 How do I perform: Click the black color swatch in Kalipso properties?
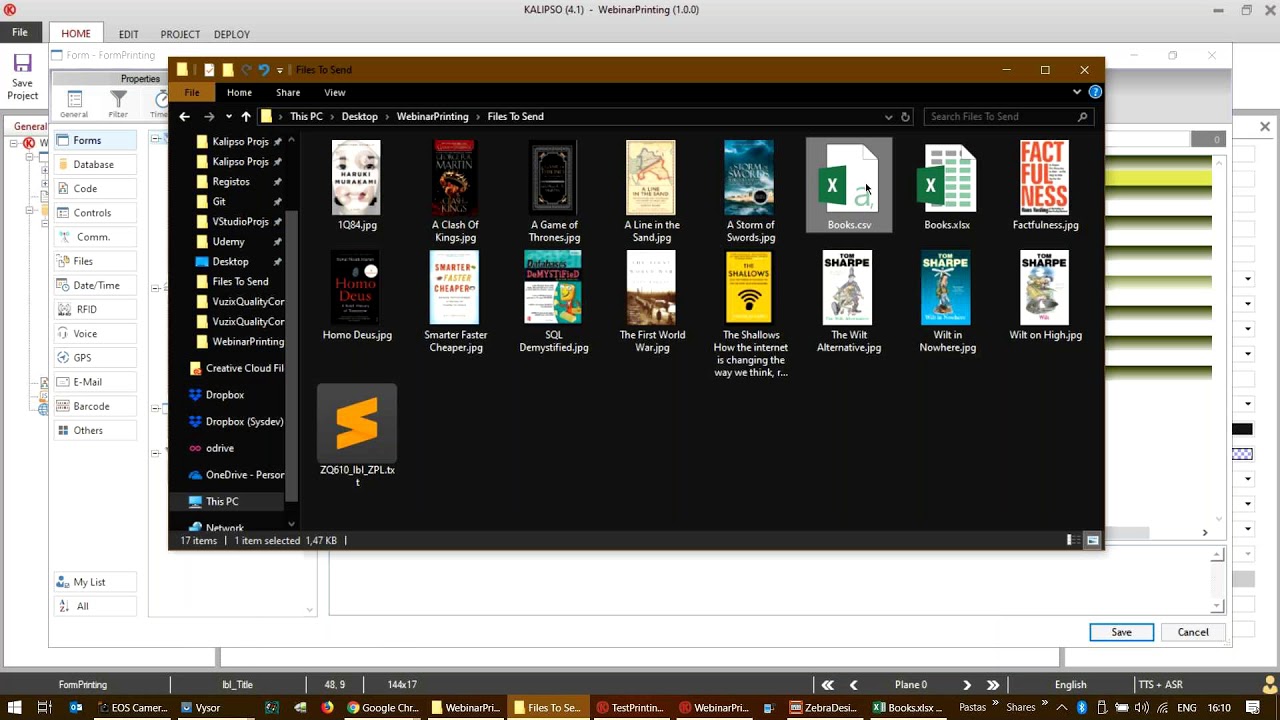pyautogui.click(x=1242, y=429)
